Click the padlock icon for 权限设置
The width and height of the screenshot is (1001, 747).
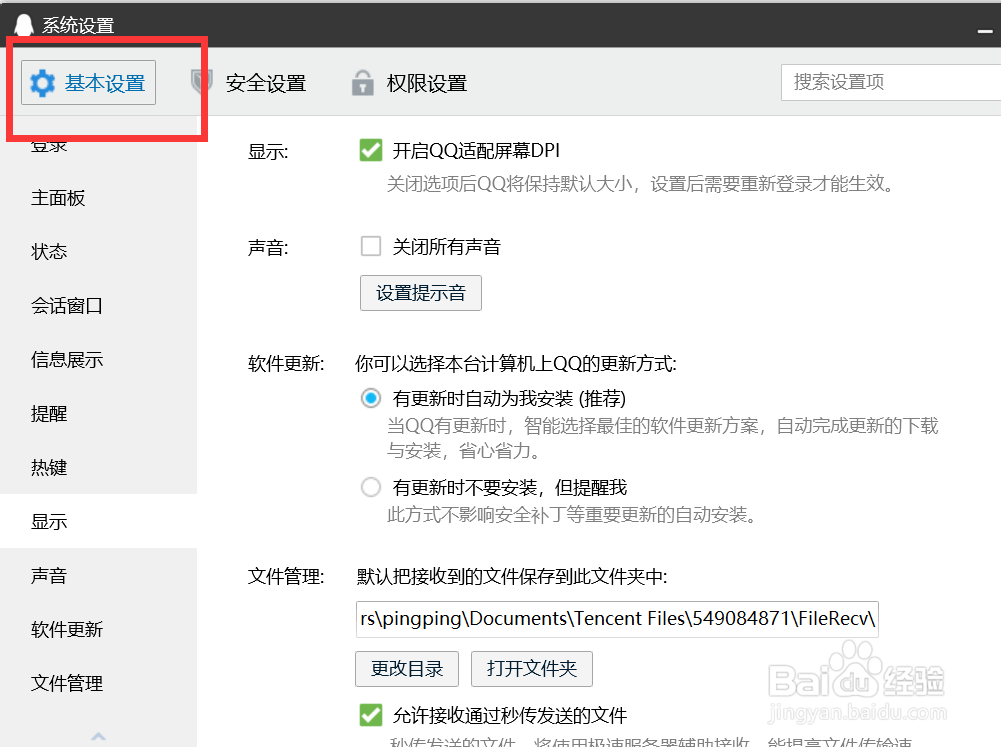coord(363,83)
